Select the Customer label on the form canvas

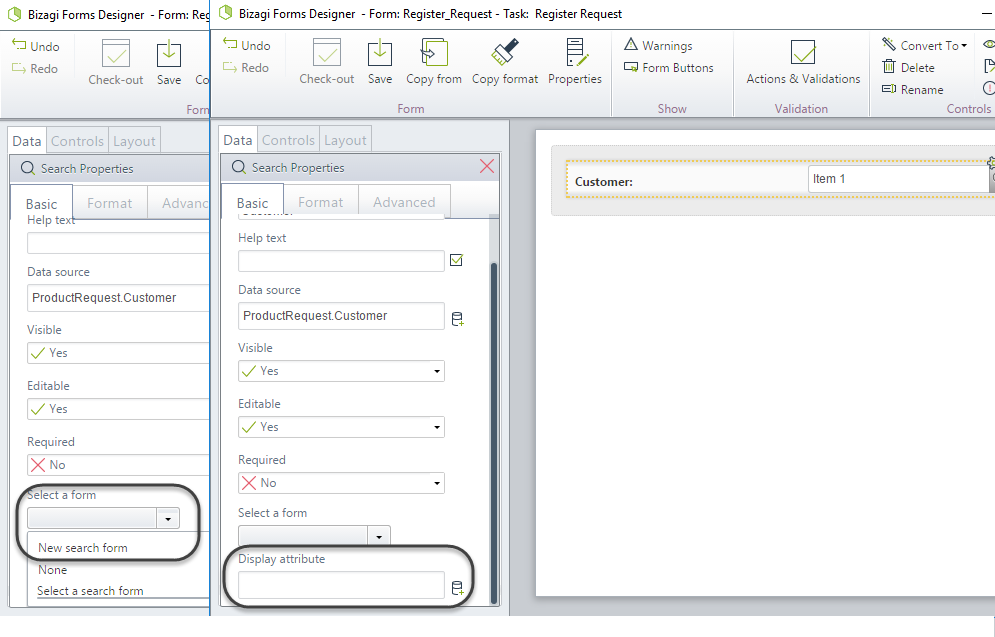pyautogui.click(x=603, y=181)
